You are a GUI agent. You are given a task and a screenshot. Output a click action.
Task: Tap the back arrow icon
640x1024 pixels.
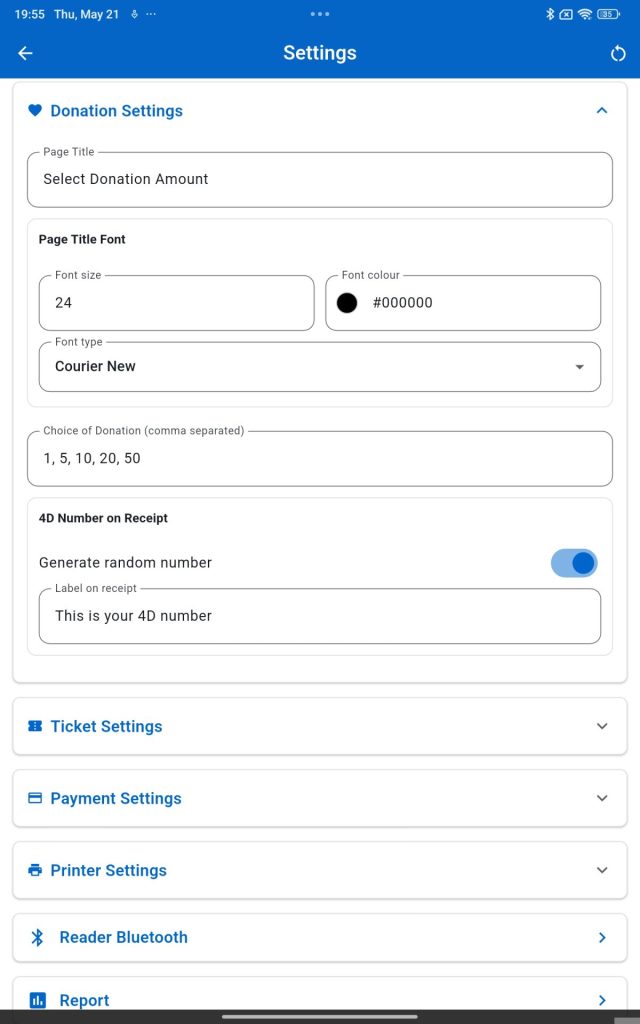(25, 54)
